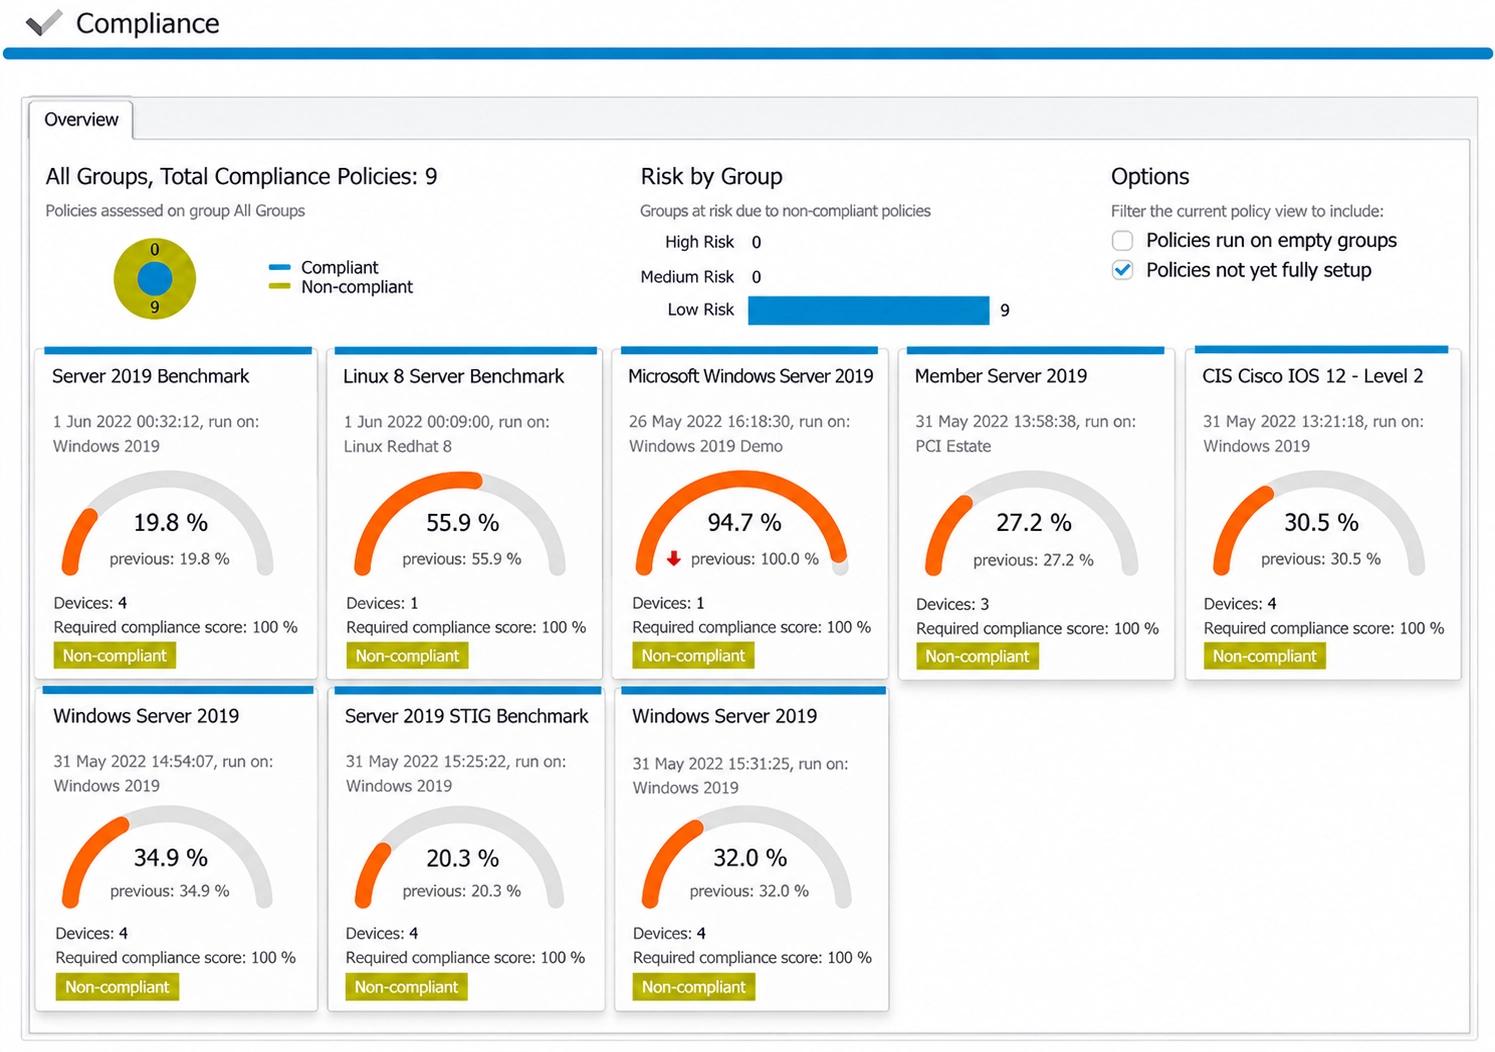
Task: Click Non-compliant badge on Microsoft Windows Server 2019
Action: [x=693, y=656]
